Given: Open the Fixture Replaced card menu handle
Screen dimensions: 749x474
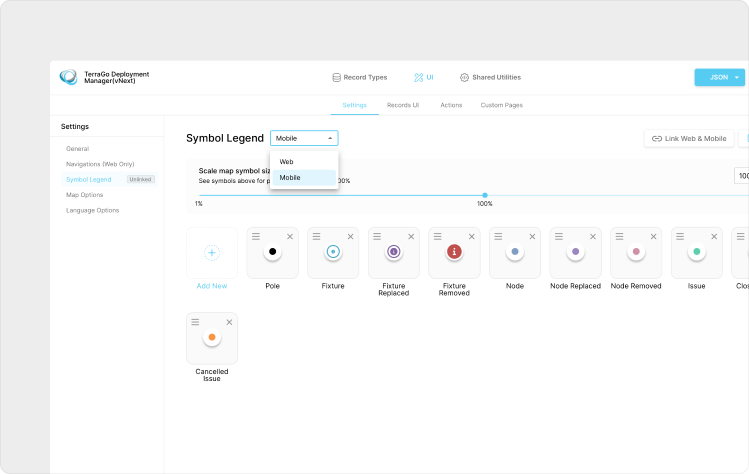Looking at the screenshot, I should [377, 237].
